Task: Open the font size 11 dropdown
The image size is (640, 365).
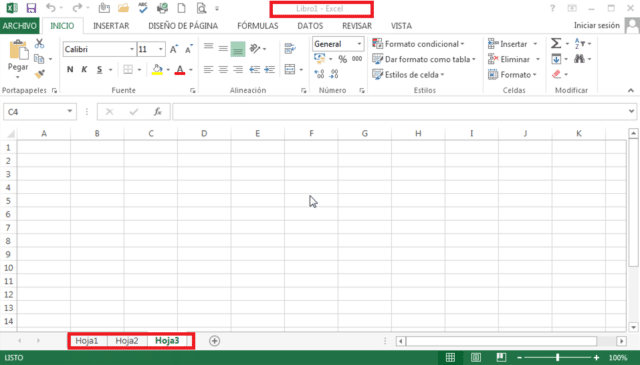Action: pyautogui.click(x=161, y=49)
